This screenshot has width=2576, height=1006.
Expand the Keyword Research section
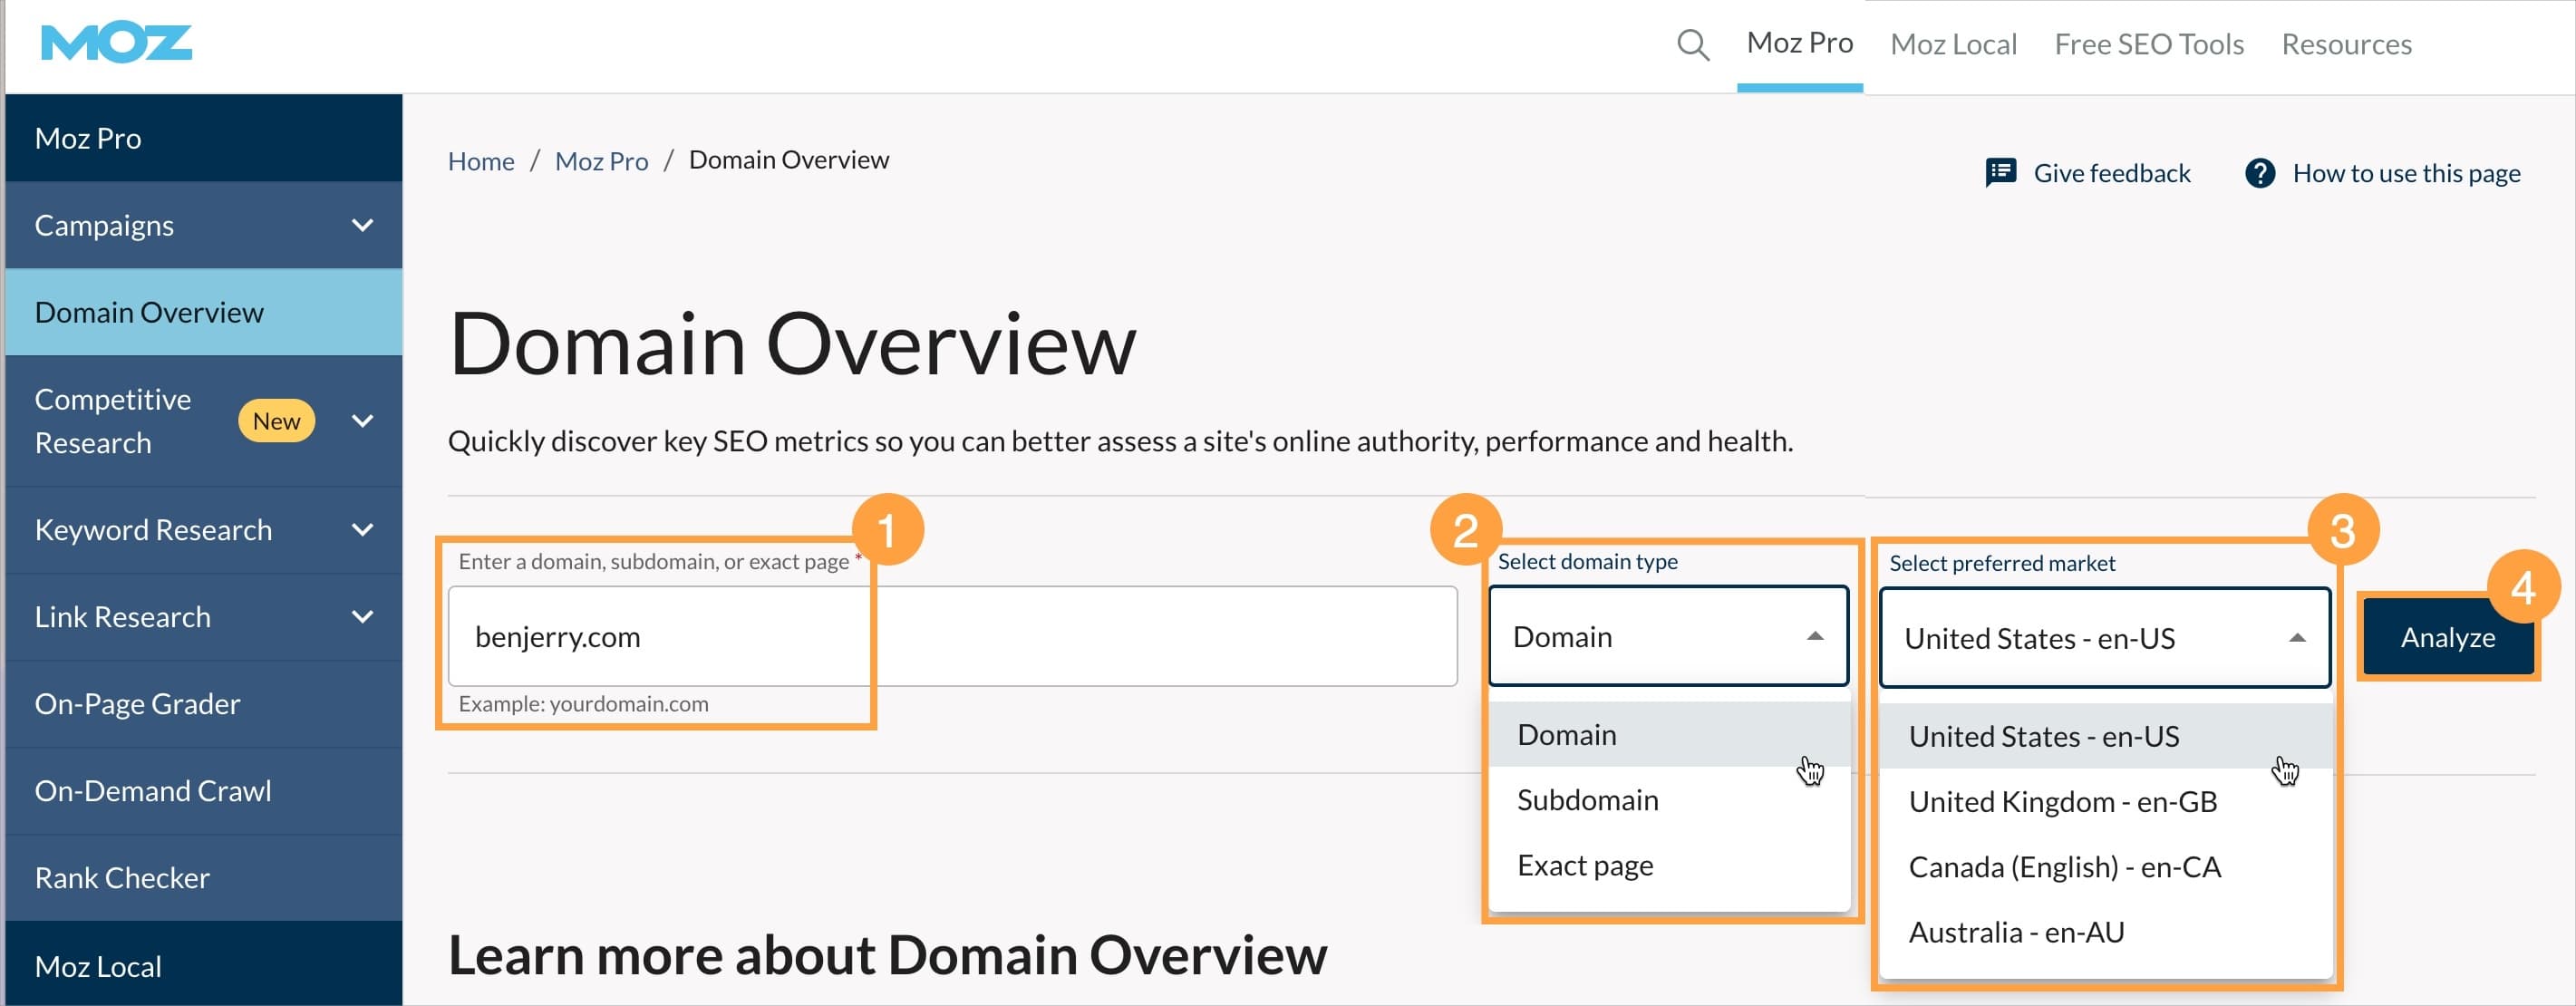coord(362,530)
